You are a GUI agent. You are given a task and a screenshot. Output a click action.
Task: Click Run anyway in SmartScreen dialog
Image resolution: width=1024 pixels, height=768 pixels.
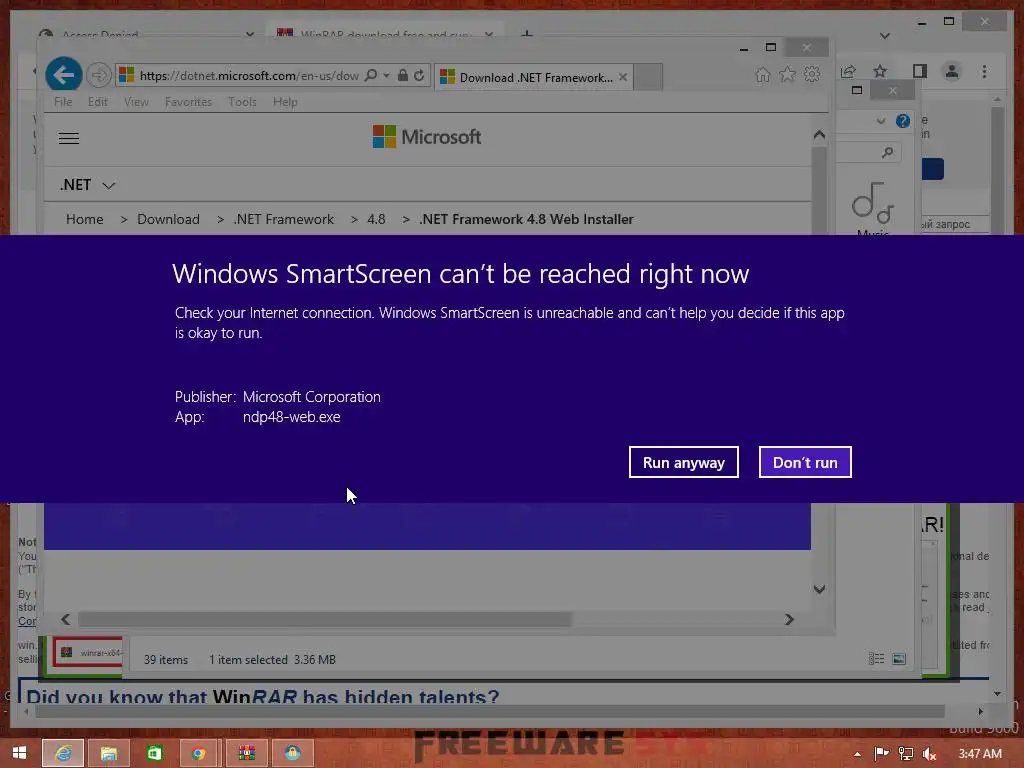coord(683,462)
